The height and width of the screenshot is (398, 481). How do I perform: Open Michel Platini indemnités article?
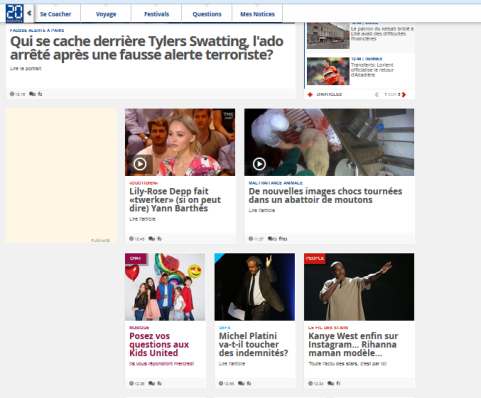pos(253,344)
